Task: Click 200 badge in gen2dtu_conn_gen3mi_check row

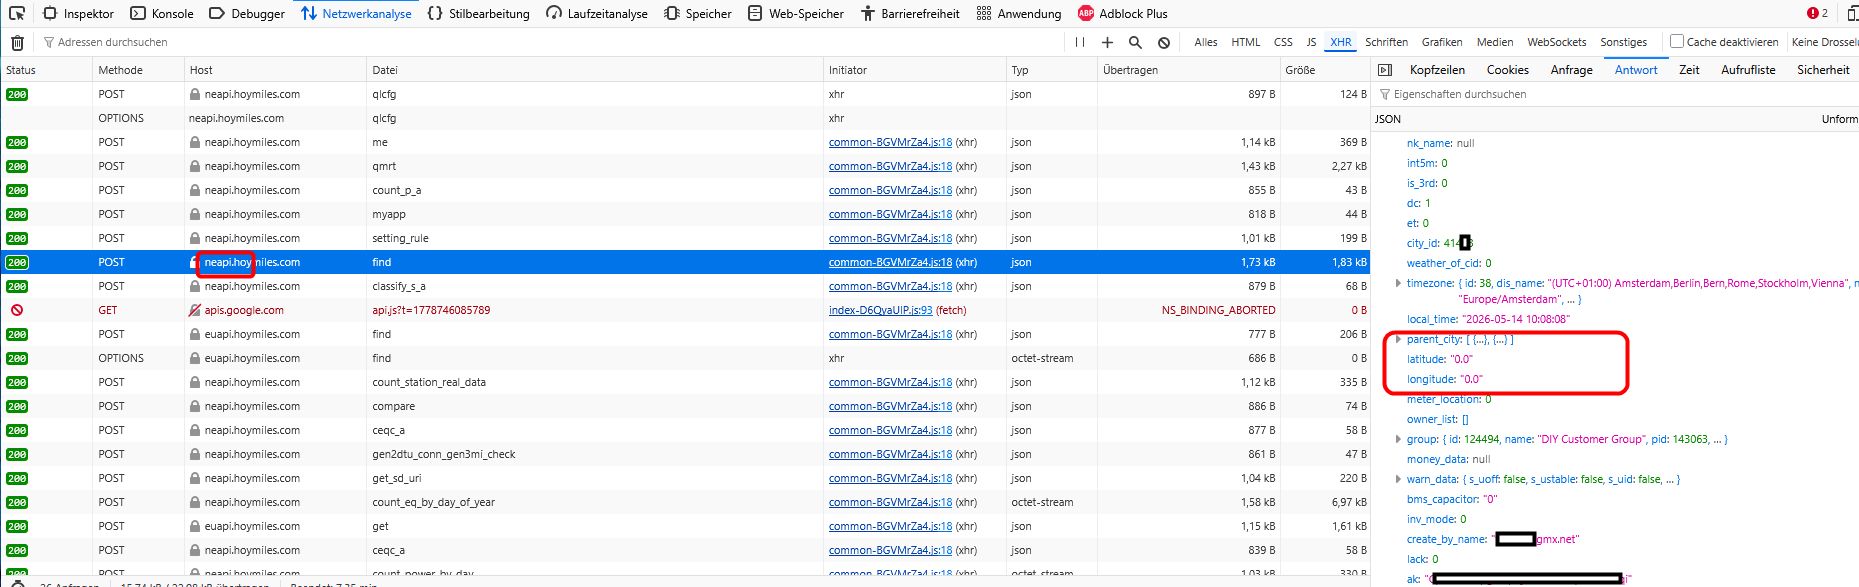Action: (17, 454)
